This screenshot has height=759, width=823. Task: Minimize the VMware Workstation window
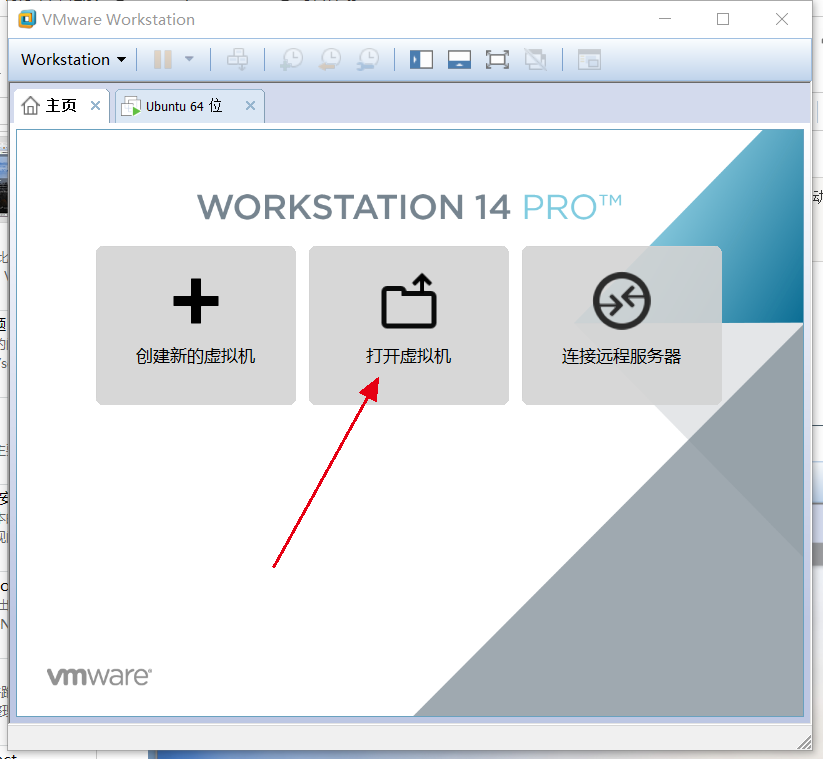coord(665,19)
